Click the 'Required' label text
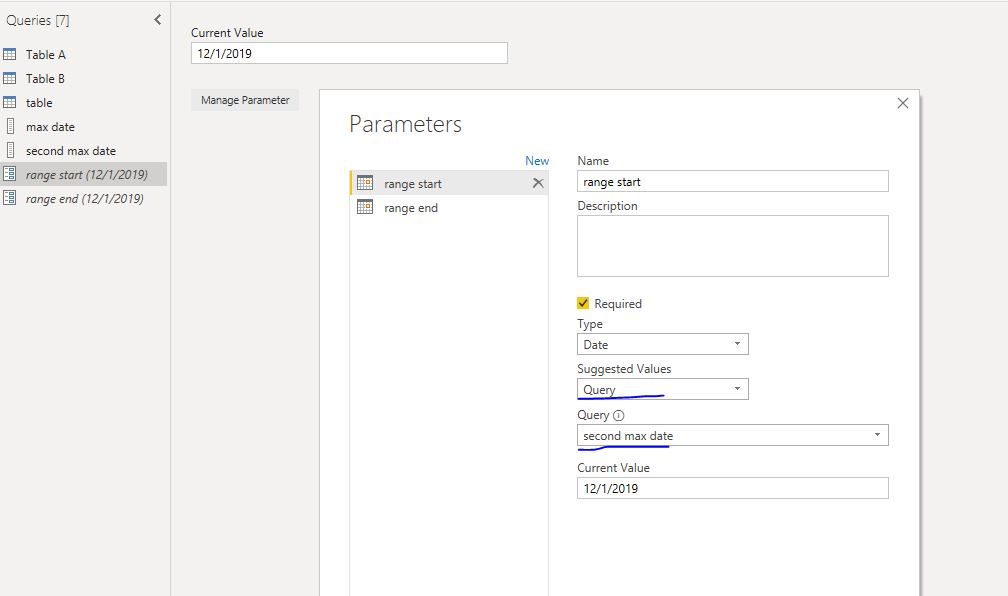This screenshot has width=1008, height=596. point(618,303)
